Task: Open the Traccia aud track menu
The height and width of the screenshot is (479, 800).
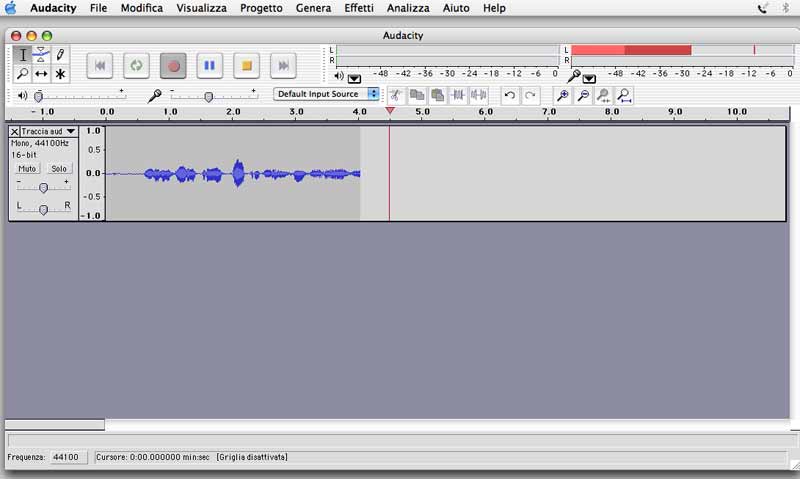Action: (x=49, y=131)
